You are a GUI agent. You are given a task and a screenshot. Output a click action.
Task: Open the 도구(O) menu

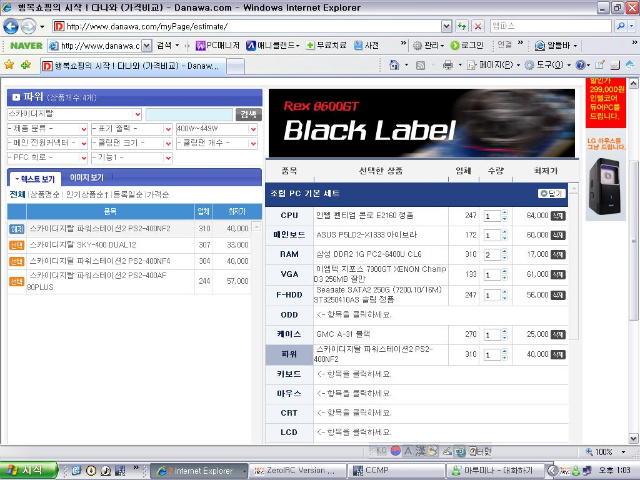(x=547, y=65)
